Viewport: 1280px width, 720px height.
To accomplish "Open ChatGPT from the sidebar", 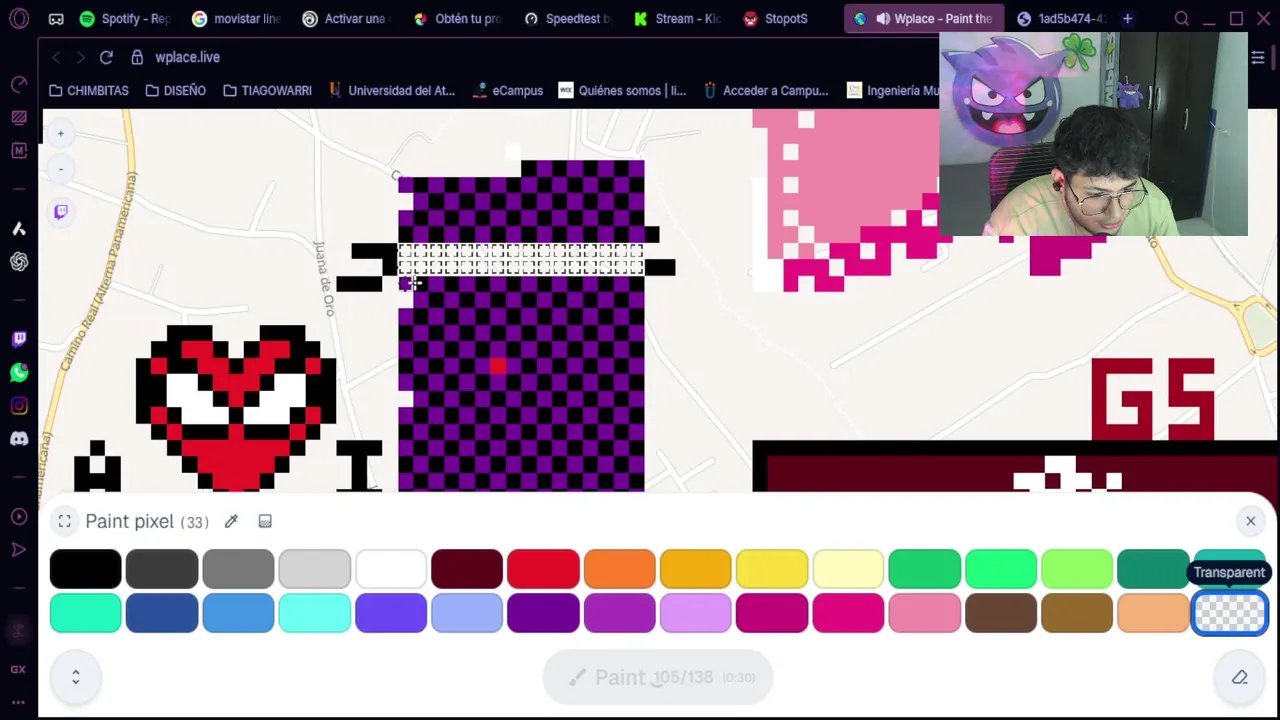I will (19, 262).
